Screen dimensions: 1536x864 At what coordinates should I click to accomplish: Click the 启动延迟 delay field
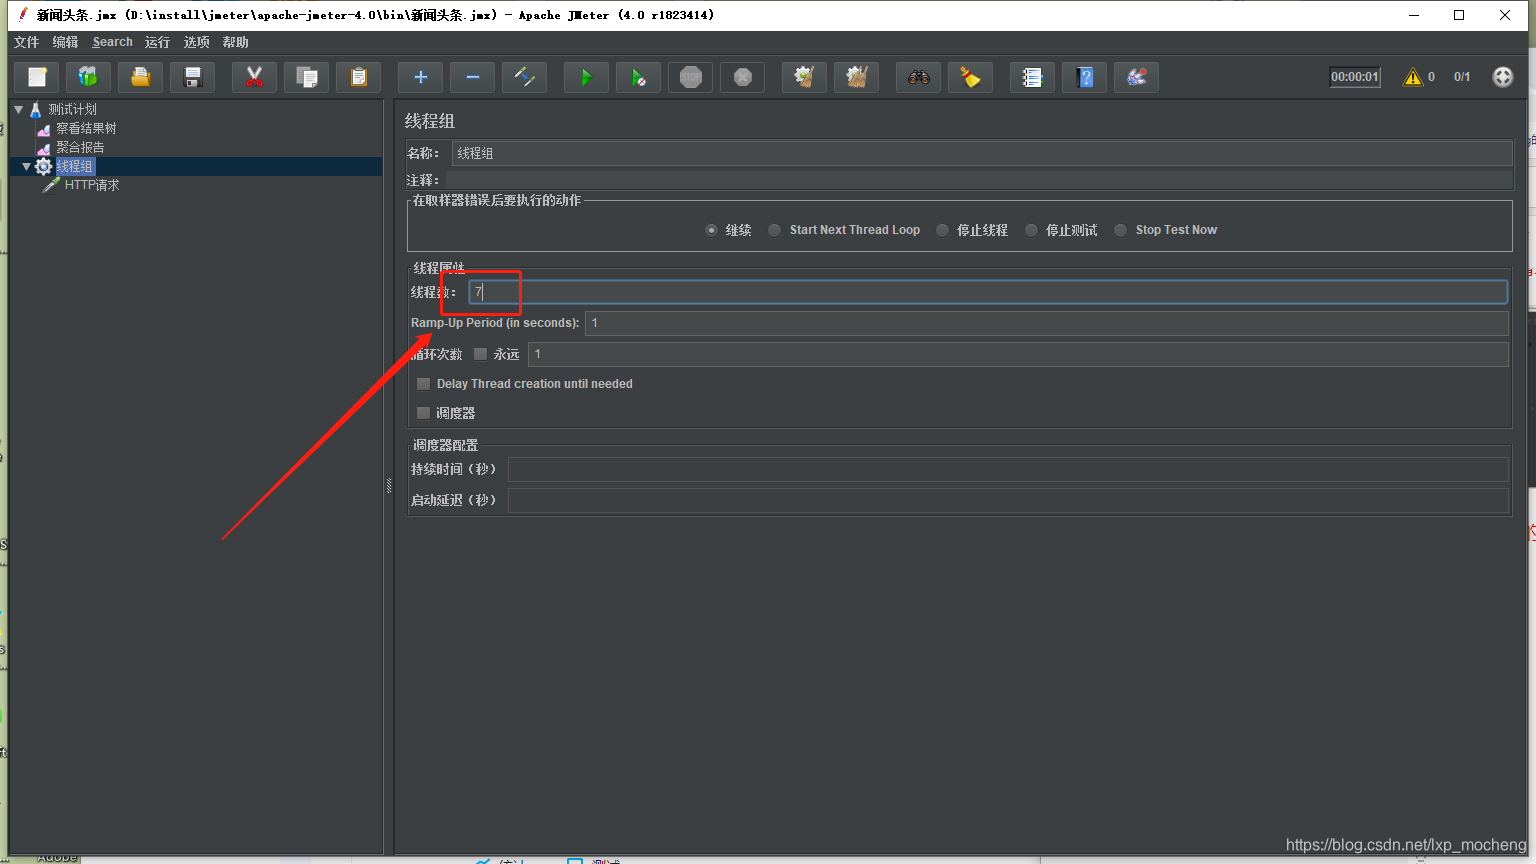click(1008, 500)
